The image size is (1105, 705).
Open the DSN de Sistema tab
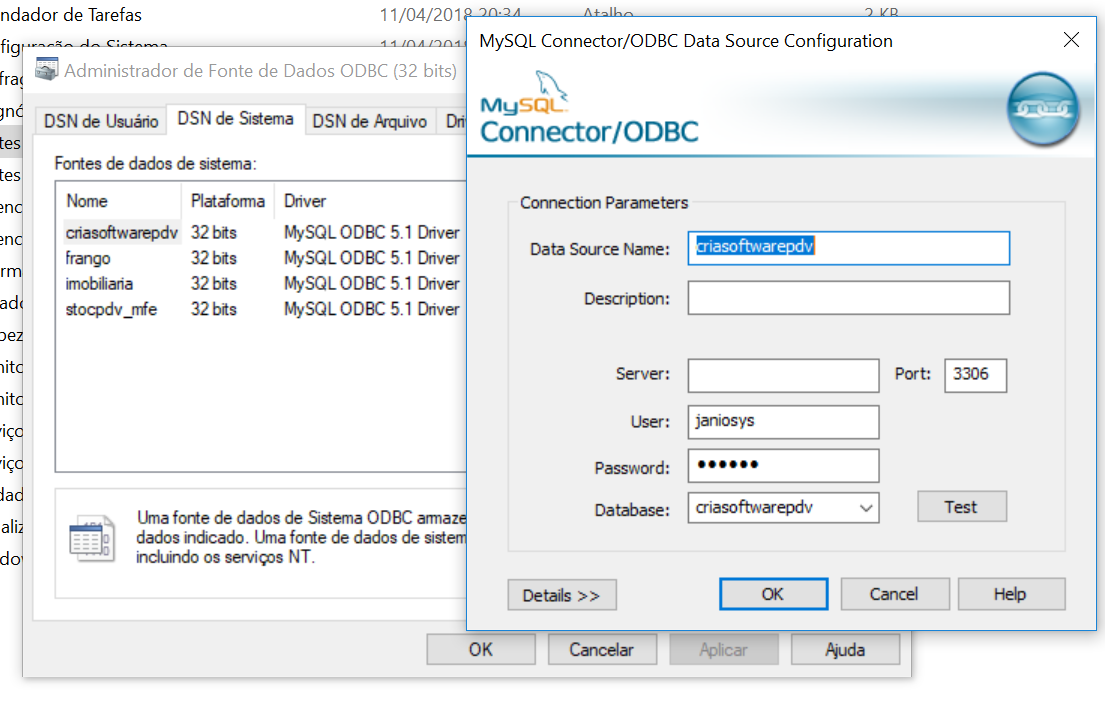point(235,119)
